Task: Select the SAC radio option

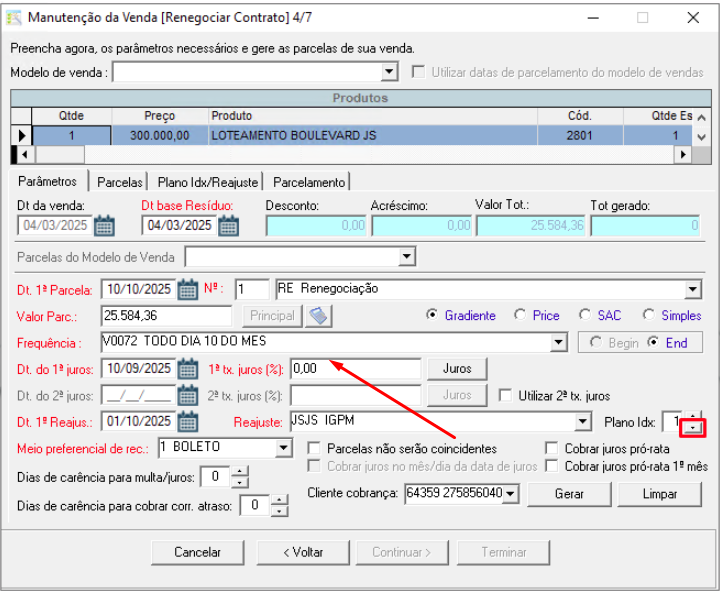Action: 585,316
